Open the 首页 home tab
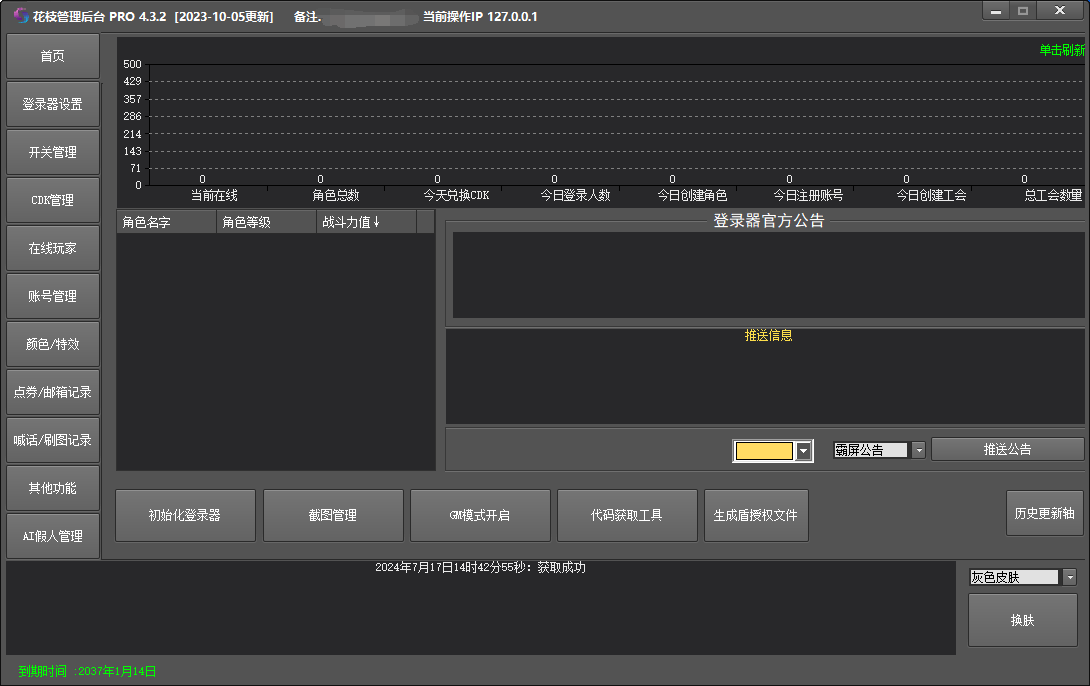Viewport: 1090px width, 686px height. tap(53, 56)
